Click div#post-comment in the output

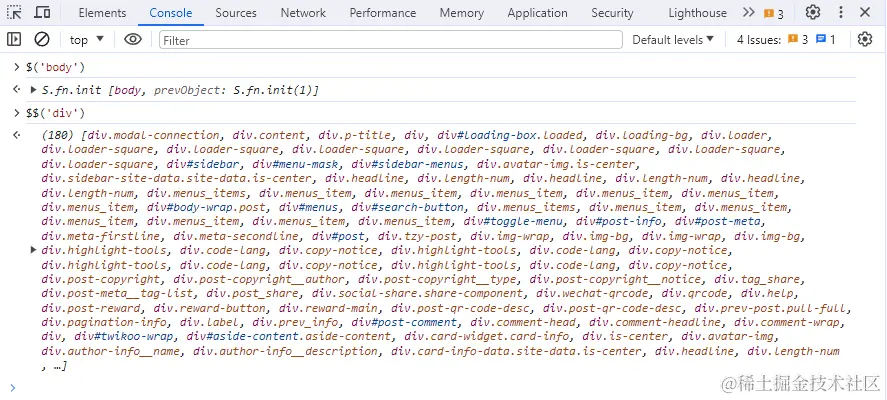404,322
